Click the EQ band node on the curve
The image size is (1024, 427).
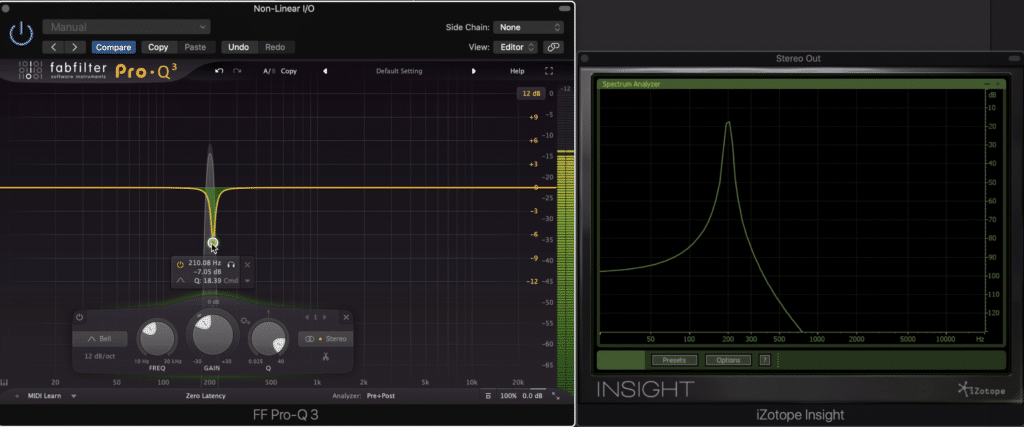pos(213,244)
